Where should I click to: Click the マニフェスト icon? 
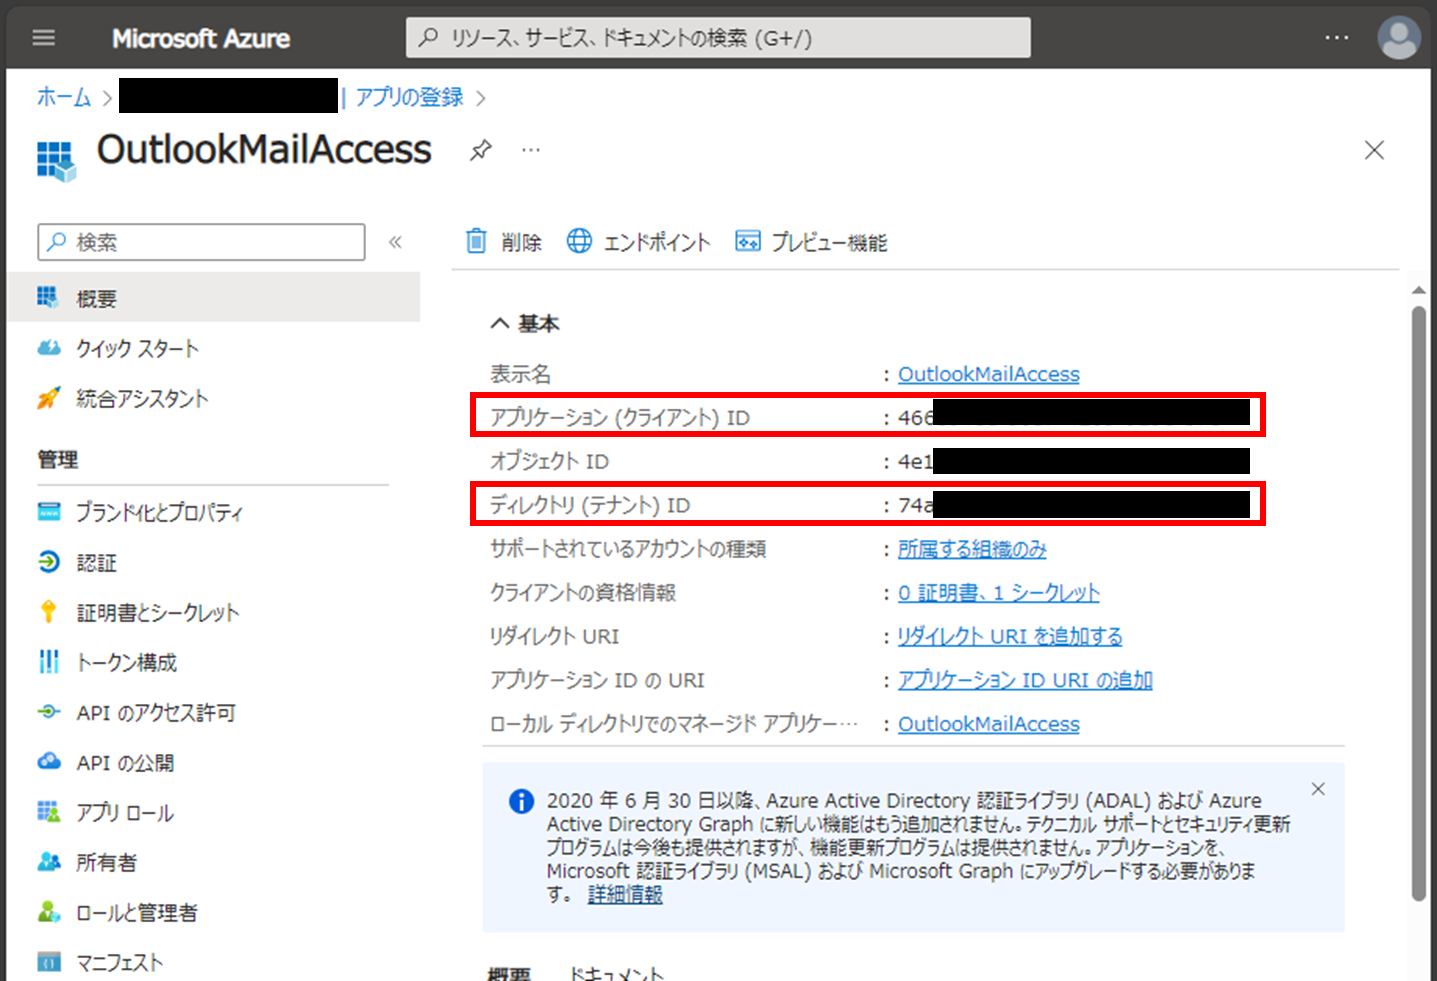(49, 962)
